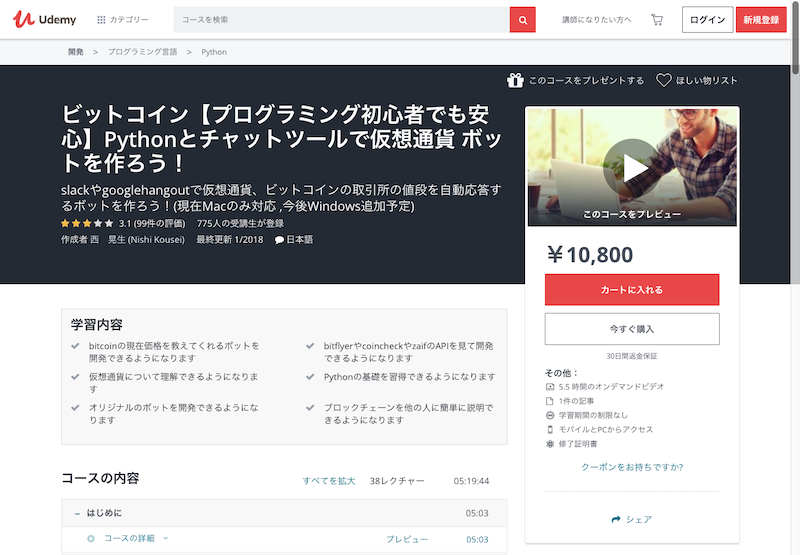Click checkmark beside オリジナルのボット item
800x555 pixels.
[76, 408]
